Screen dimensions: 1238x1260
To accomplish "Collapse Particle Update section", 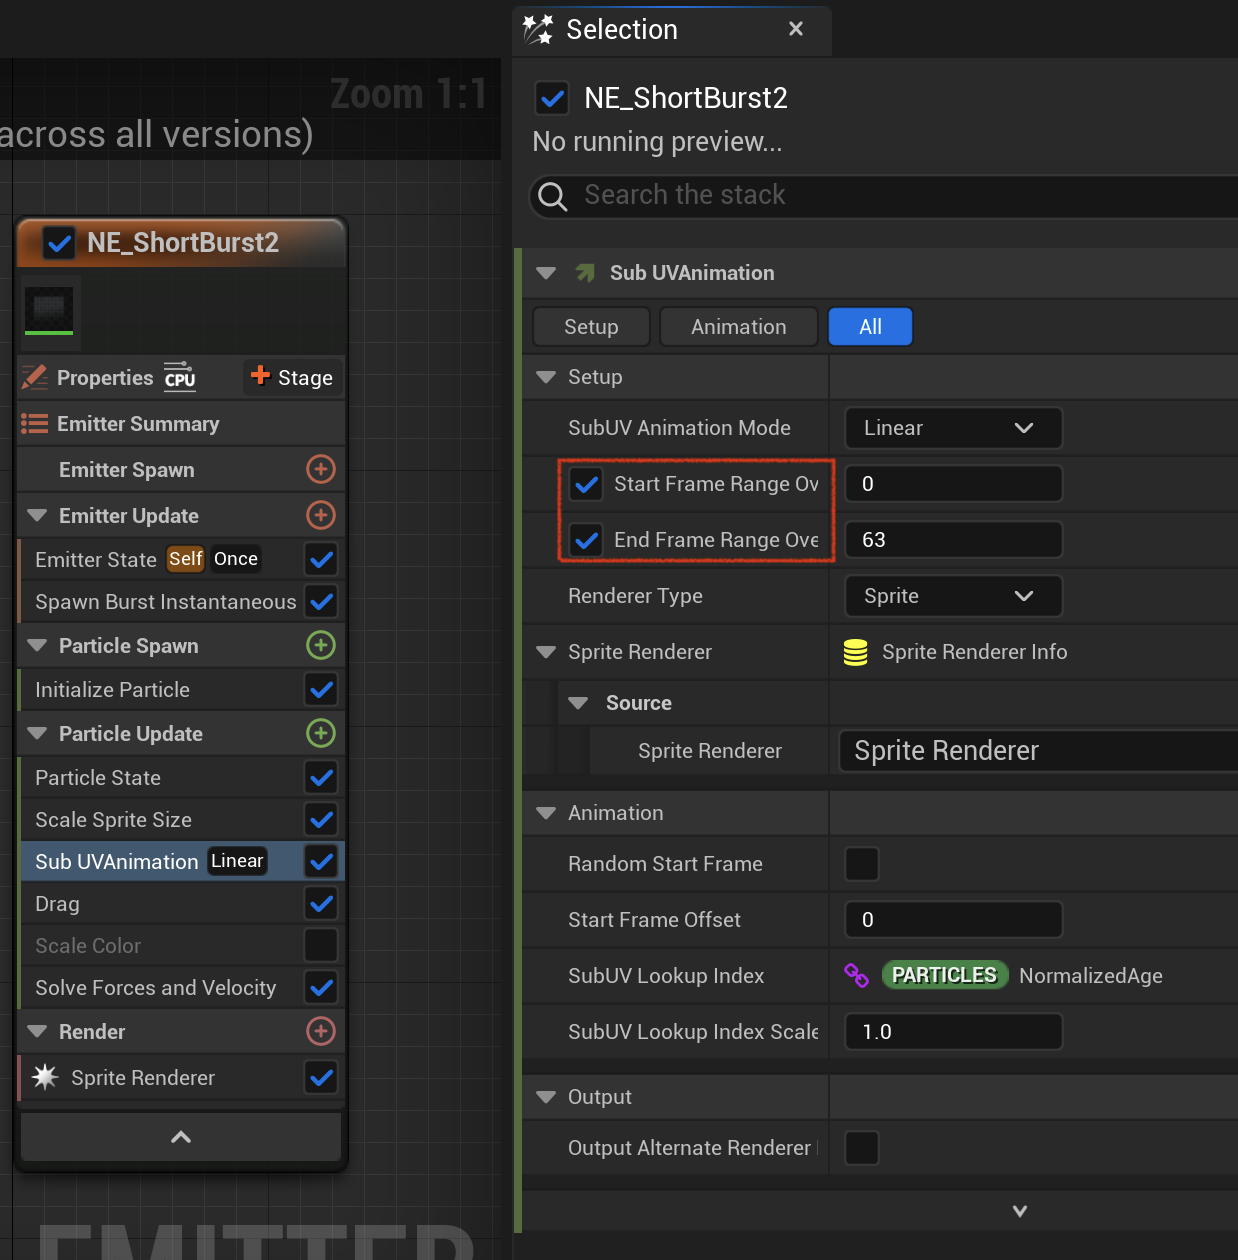I will (x=37, y=734).
